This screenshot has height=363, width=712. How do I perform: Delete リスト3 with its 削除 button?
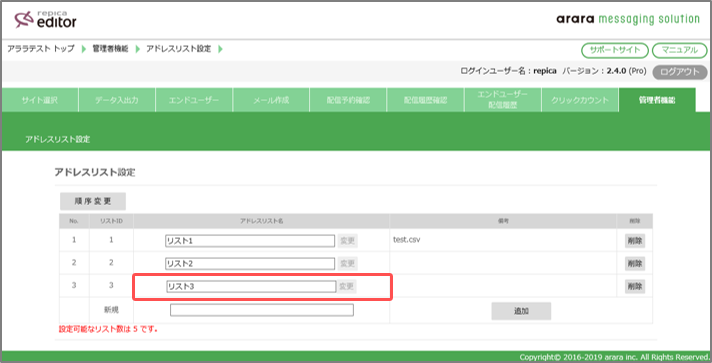click(635, 287)
